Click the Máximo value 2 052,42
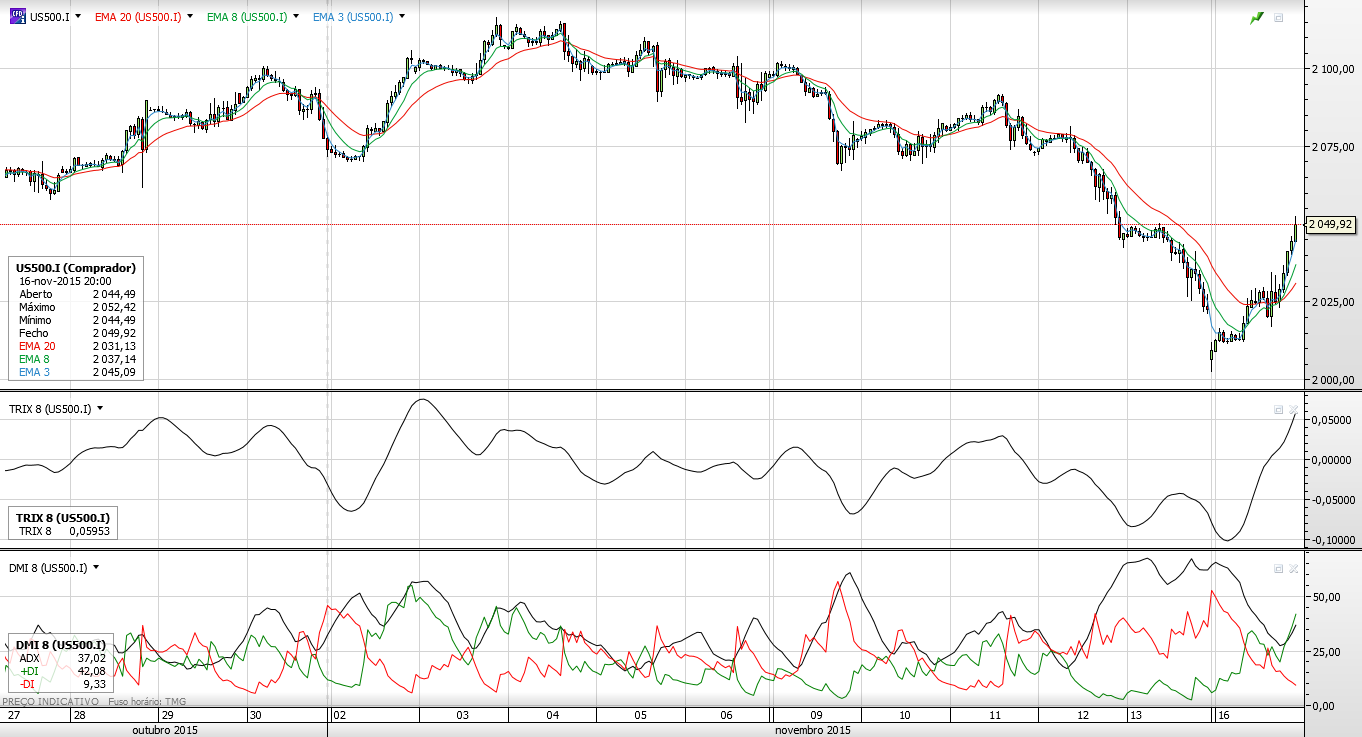The image size is (1362, 737). (114, 307)
